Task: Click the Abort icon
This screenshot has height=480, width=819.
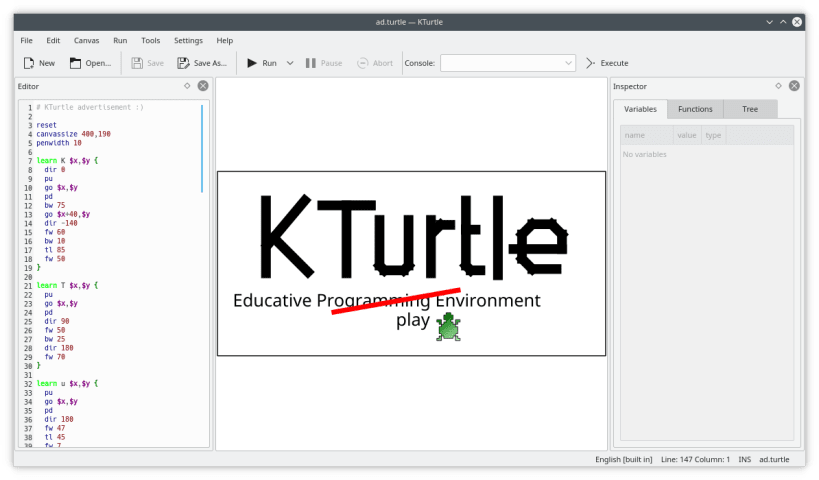Action: (x=362, y=63)
